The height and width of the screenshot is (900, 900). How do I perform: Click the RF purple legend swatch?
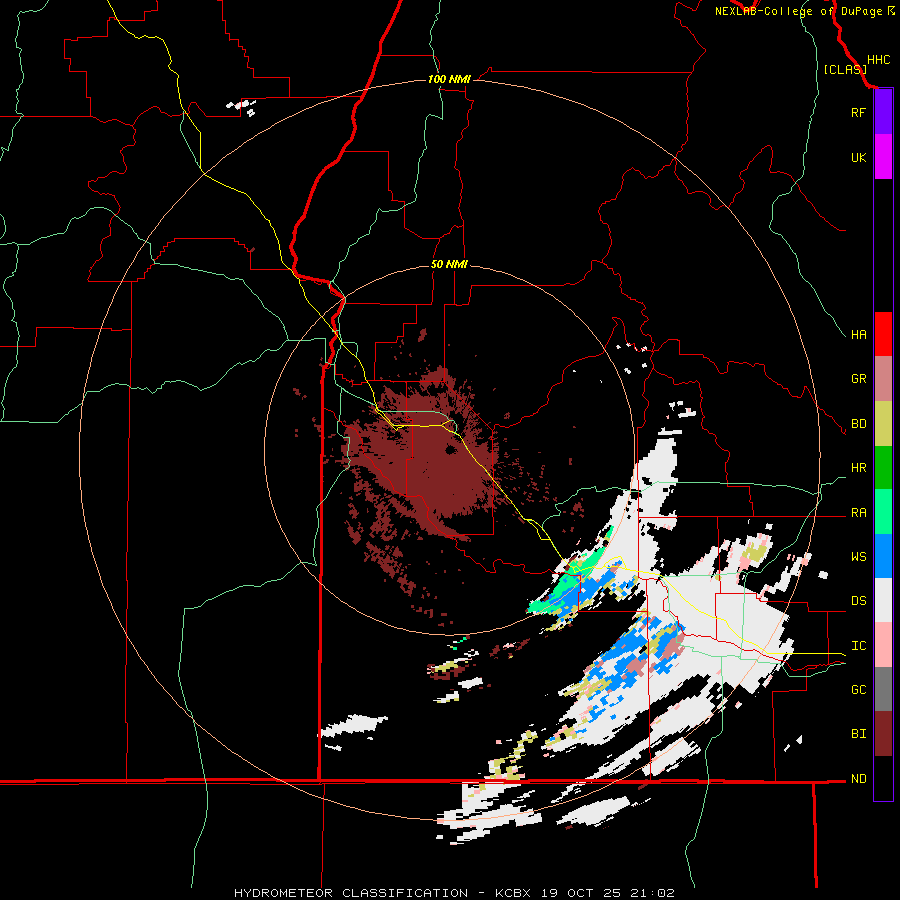(883, 112)
